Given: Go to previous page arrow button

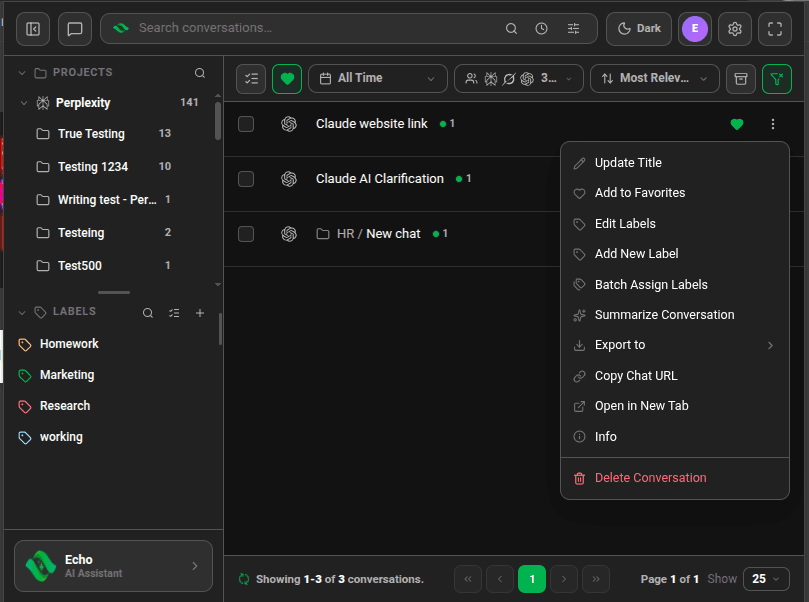Looking at the screenshot, I should pos(499,579).
